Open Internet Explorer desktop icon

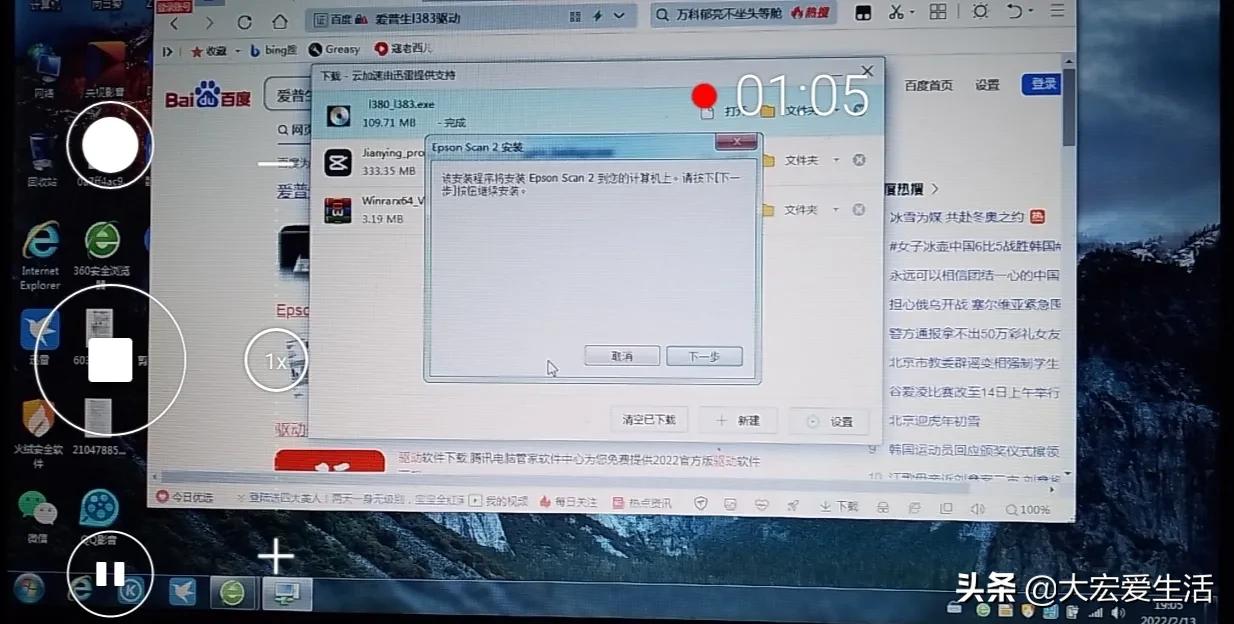(x=40, y=256)
